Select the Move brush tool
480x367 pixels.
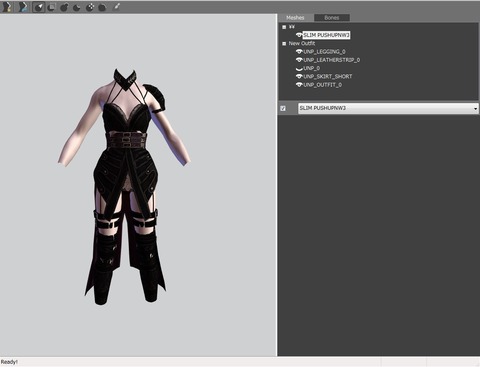tap(90, 7)
